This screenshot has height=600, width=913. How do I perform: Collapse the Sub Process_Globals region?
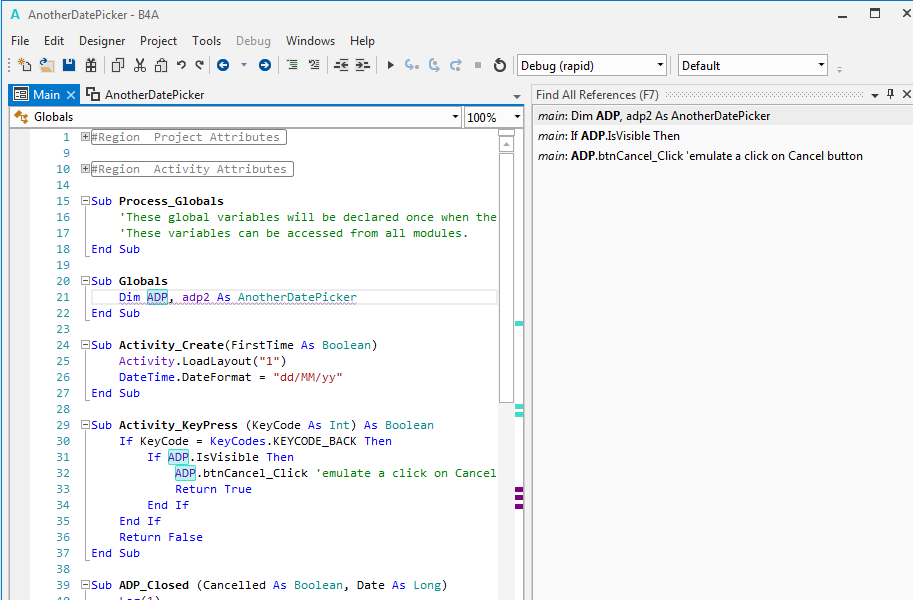85,200
